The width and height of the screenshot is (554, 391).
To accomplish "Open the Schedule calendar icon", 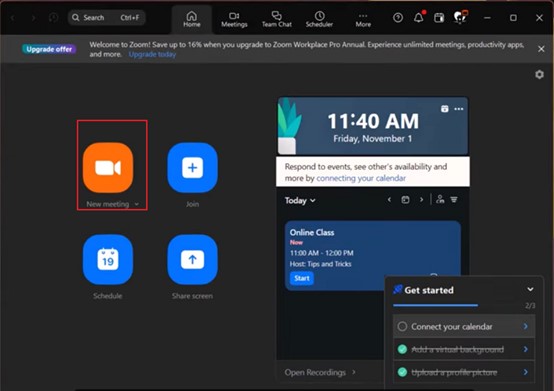I will (x=108, y=260).
